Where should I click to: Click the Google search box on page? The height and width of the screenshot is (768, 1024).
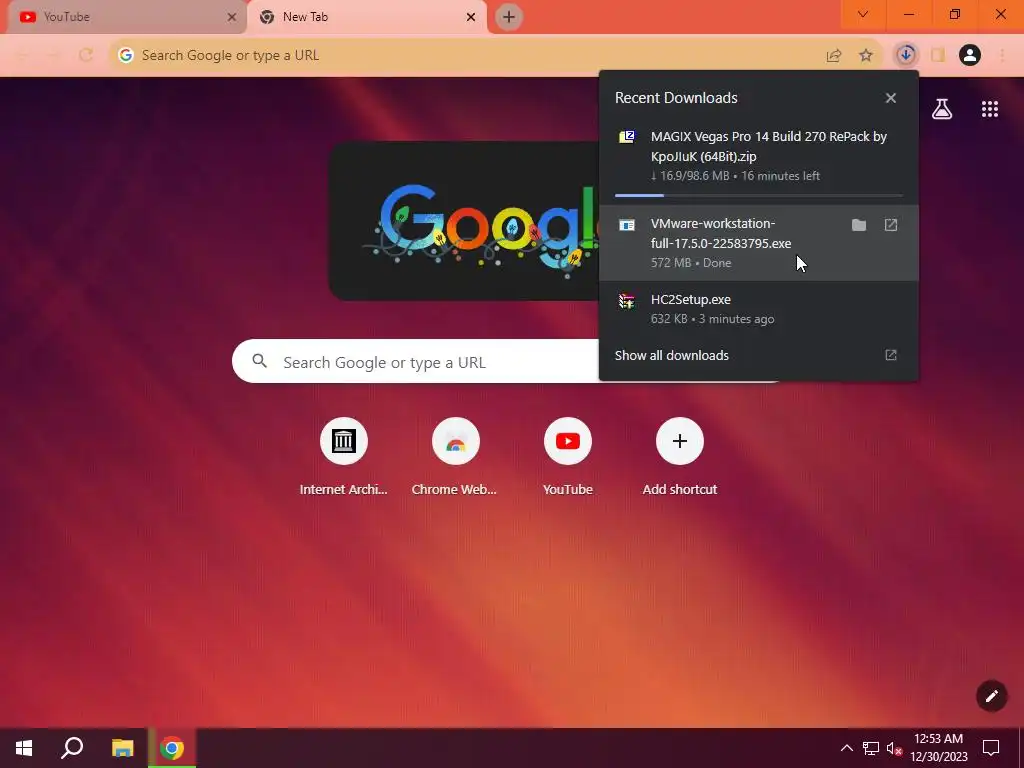pyautogui.click(x=415, y=361)
